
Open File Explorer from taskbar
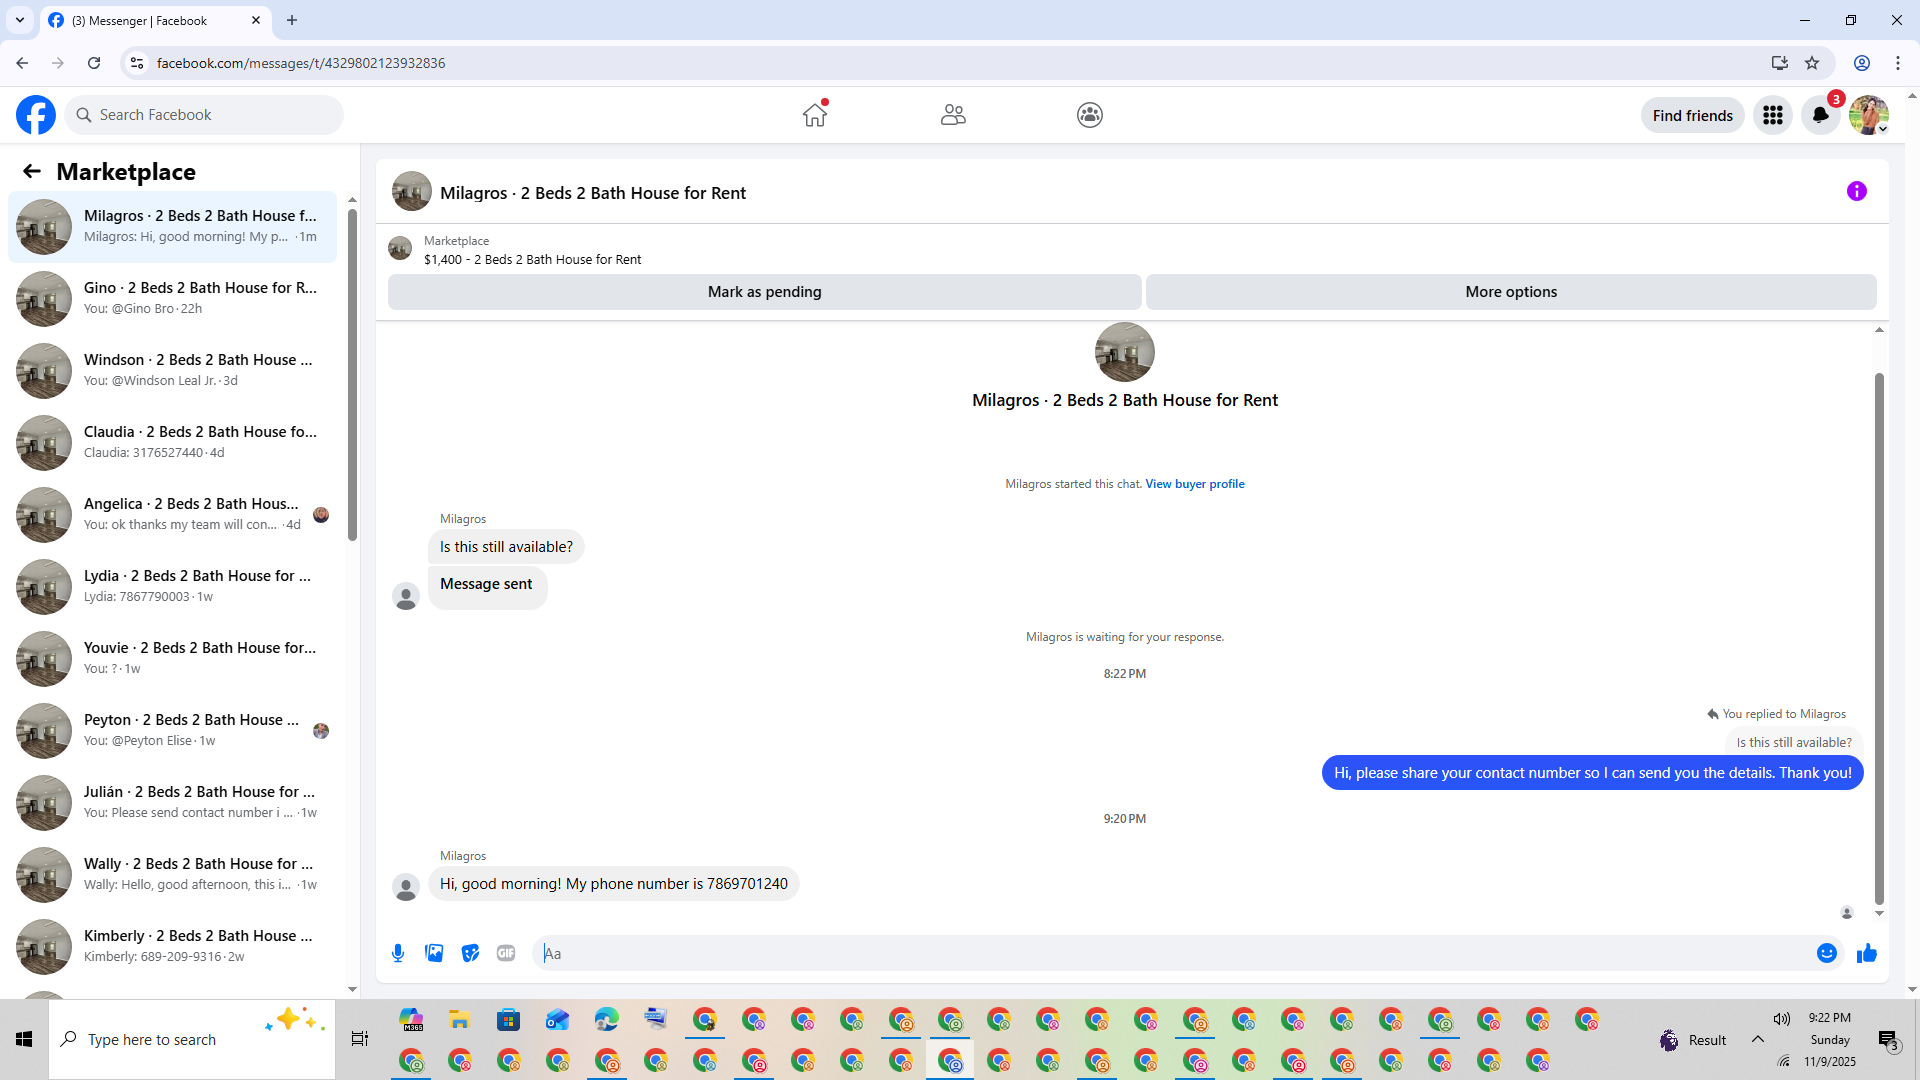[x=460, y=1020]
